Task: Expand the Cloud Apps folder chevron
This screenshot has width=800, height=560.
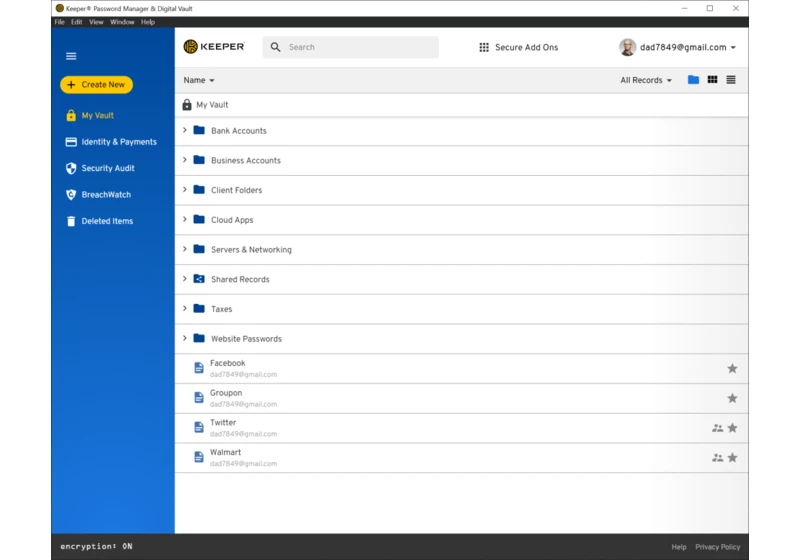Action: tap(185, 219)
